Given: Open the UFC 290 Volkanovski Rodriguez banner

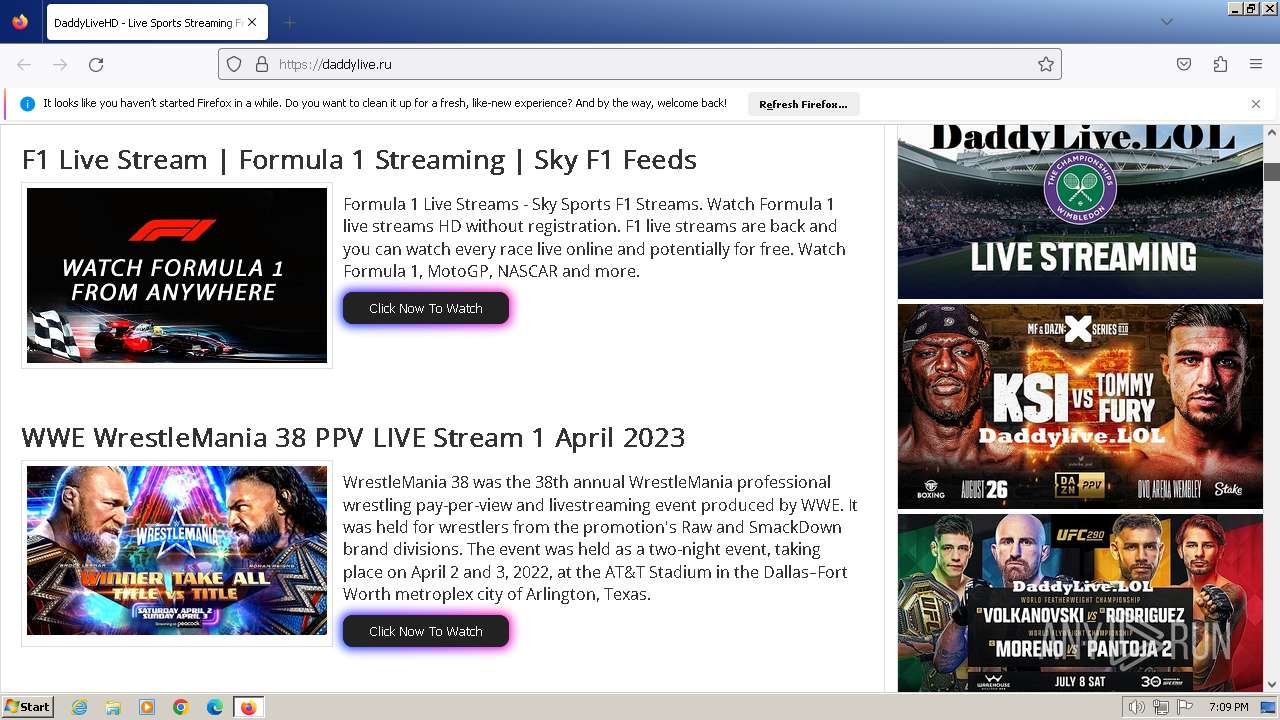Looking at the screenshot, I should point(1080,602).
